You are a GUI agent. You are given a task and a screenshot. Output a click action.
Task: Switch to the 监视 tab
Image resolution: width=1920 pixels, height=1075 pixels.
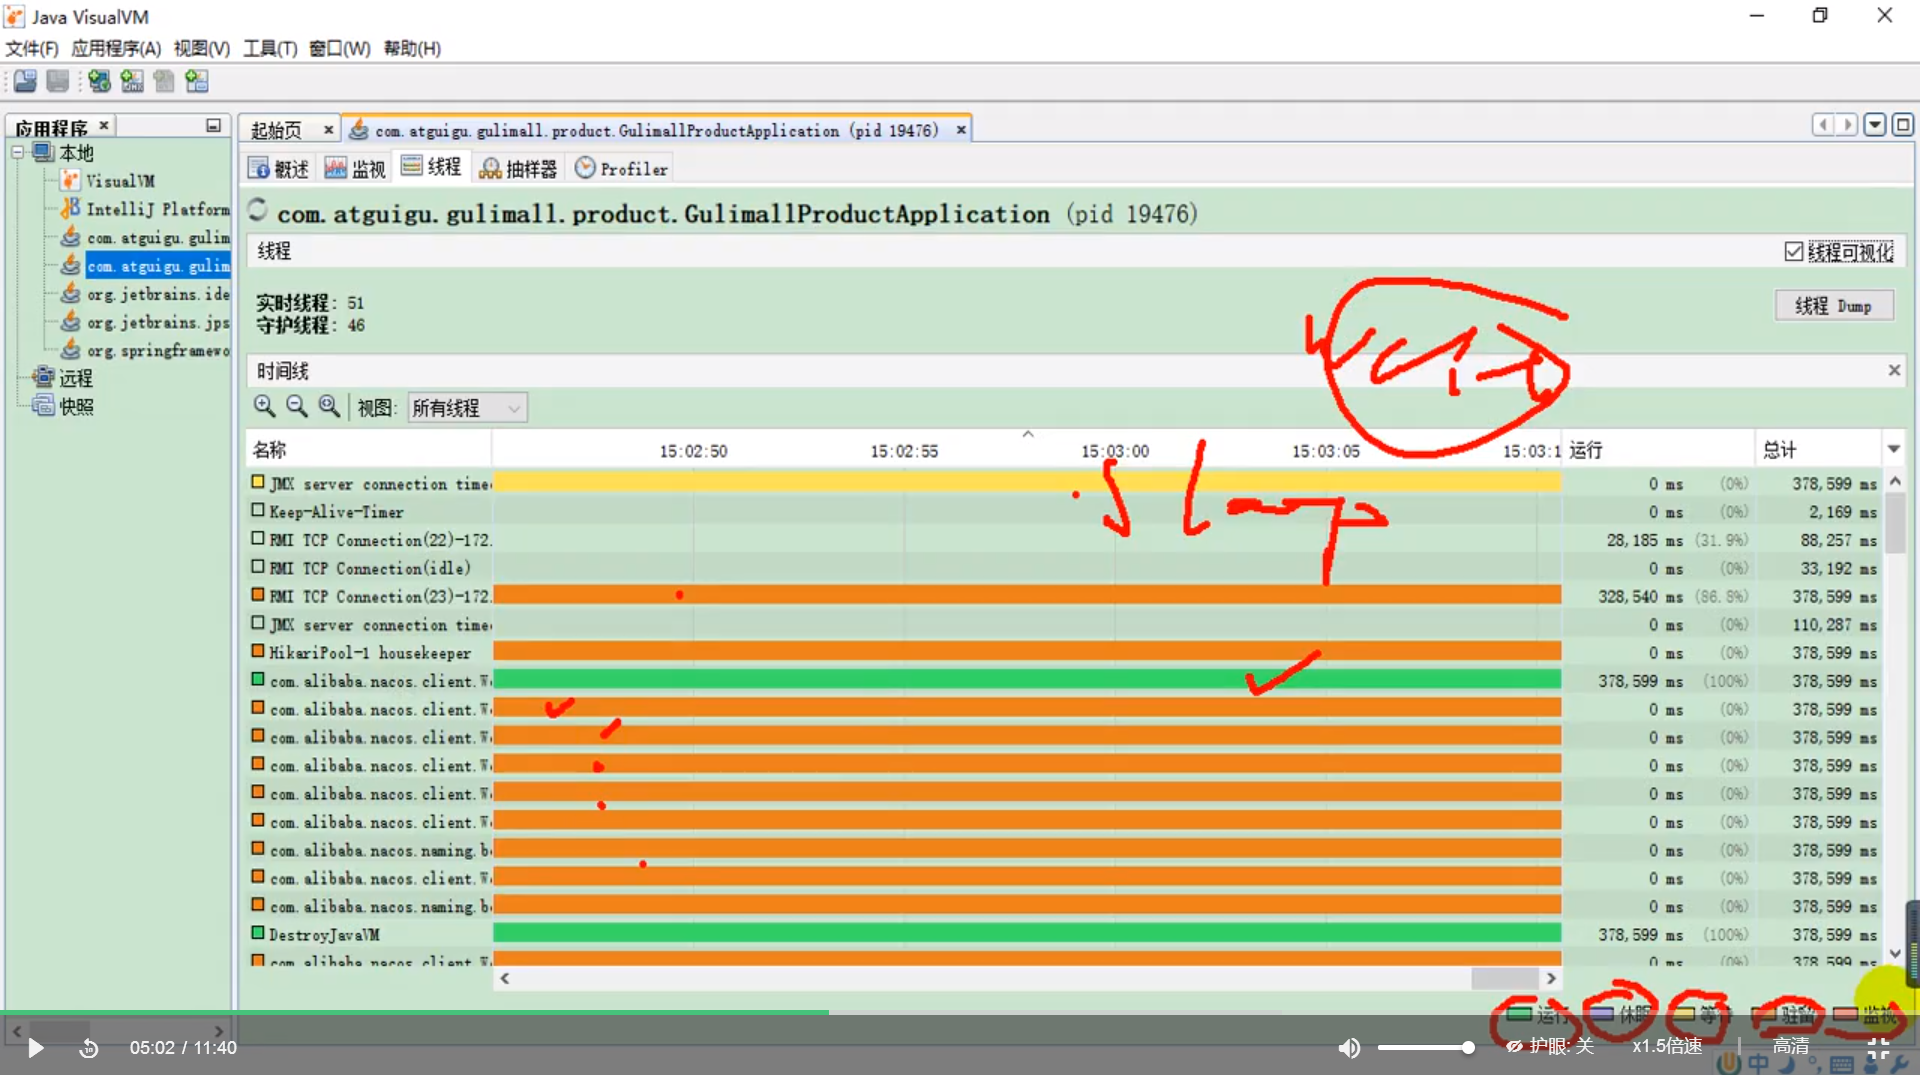355,168
